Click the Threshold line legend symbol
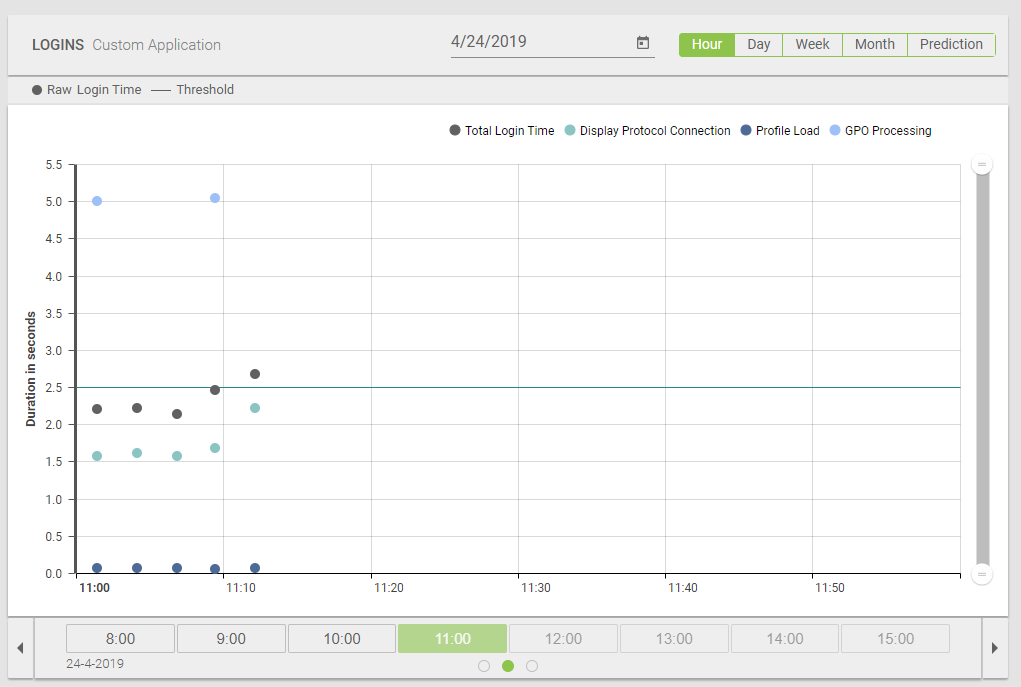 [159, 89]
